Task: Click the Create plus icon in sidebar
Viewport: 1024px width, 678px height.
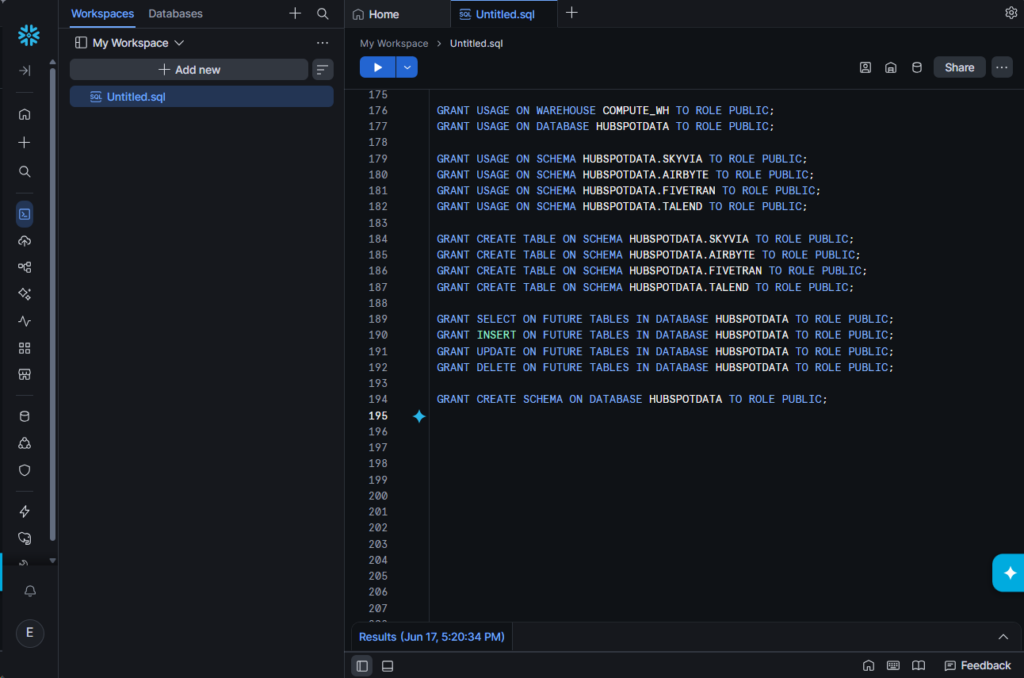Action: (x=25, y=142)
